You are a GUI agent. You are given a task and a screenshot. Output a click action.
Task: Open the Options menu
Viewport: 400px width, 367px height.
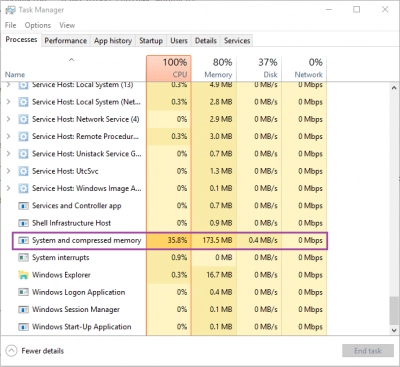(38, 25)
